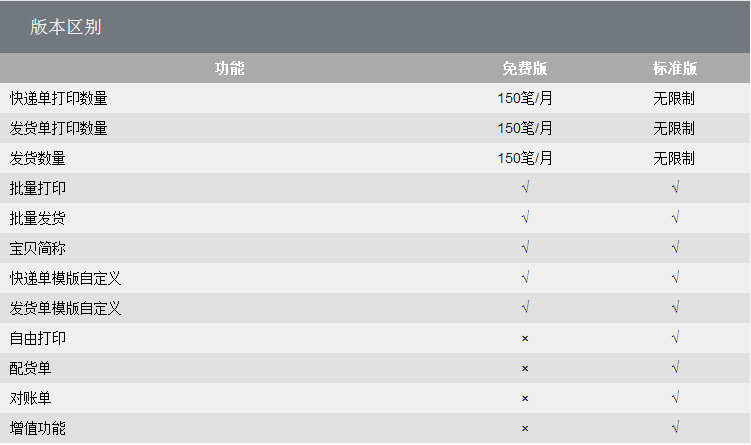Select the 标准版 column header

pyautogui.click(x=675, y=69)
